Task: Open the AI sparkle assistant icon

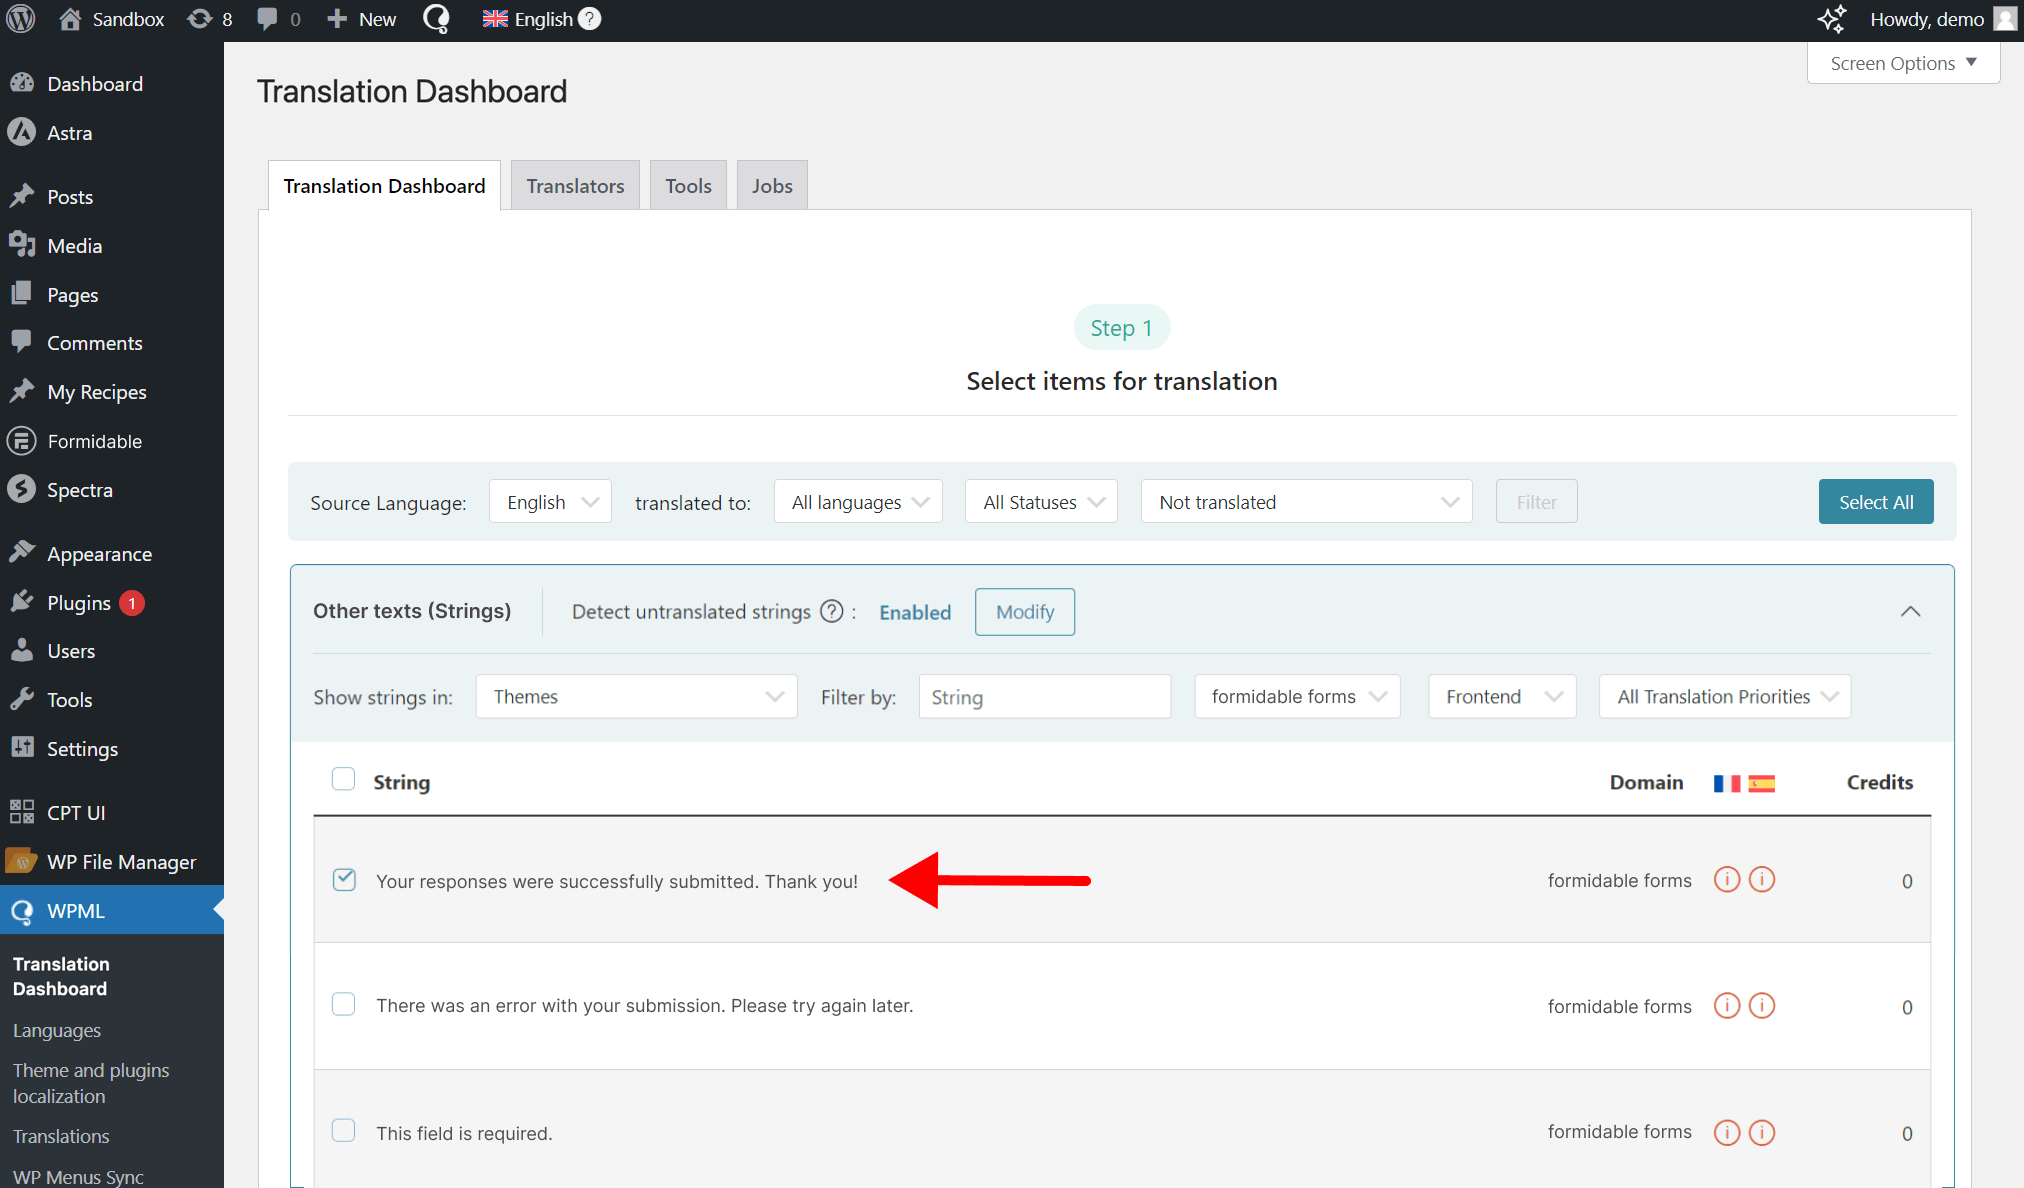Action: (1831, 19)
